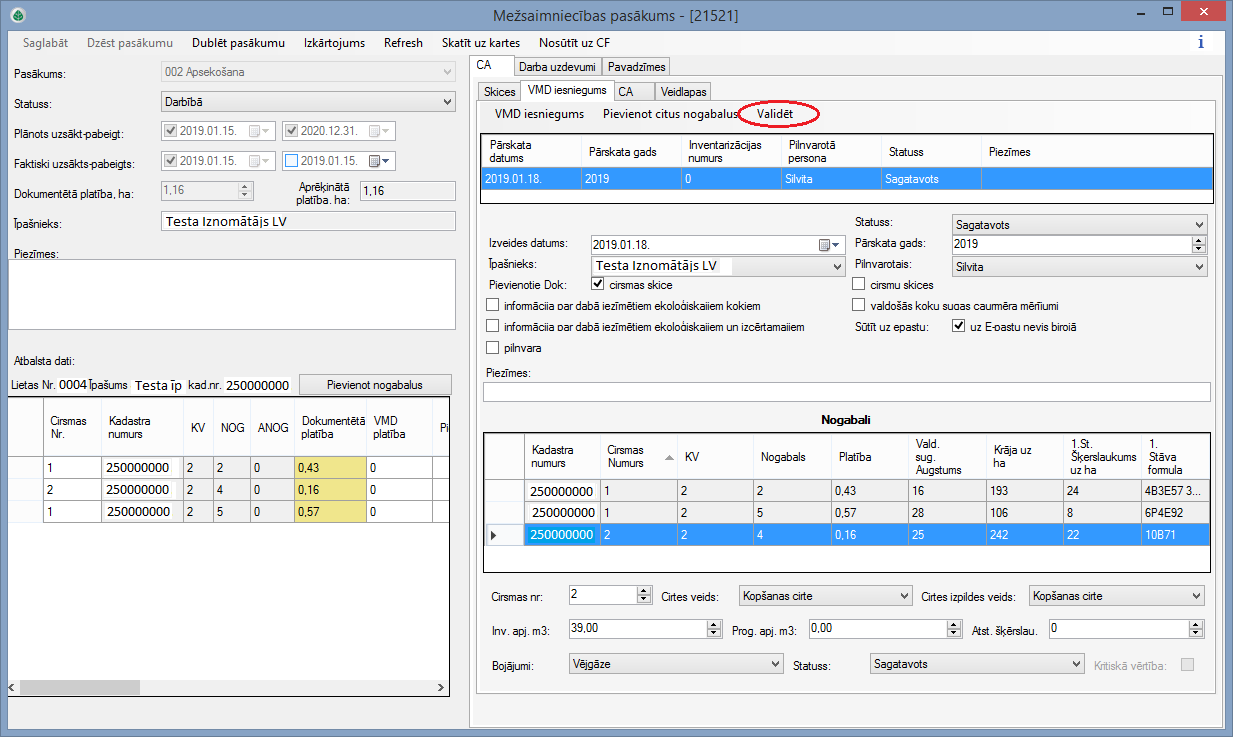This screenshot has width=1233, height=737.
Task: Expand the Statuss dropdown showing Darbībā
Action: 447,102
